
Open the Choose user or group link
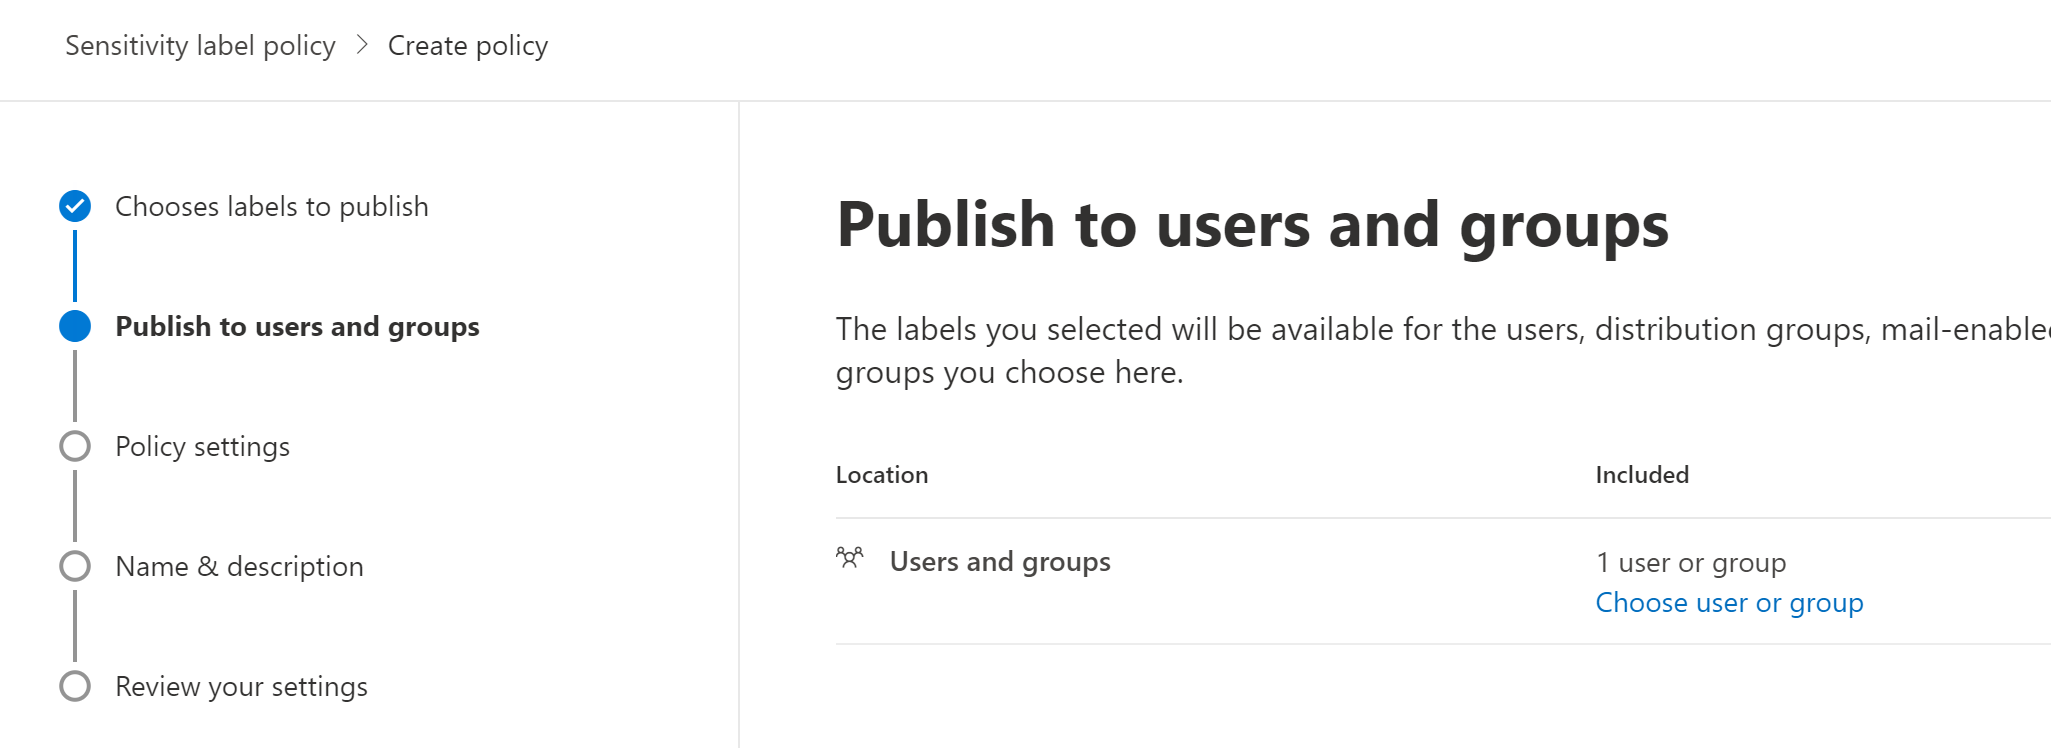tap(1728, 603)
